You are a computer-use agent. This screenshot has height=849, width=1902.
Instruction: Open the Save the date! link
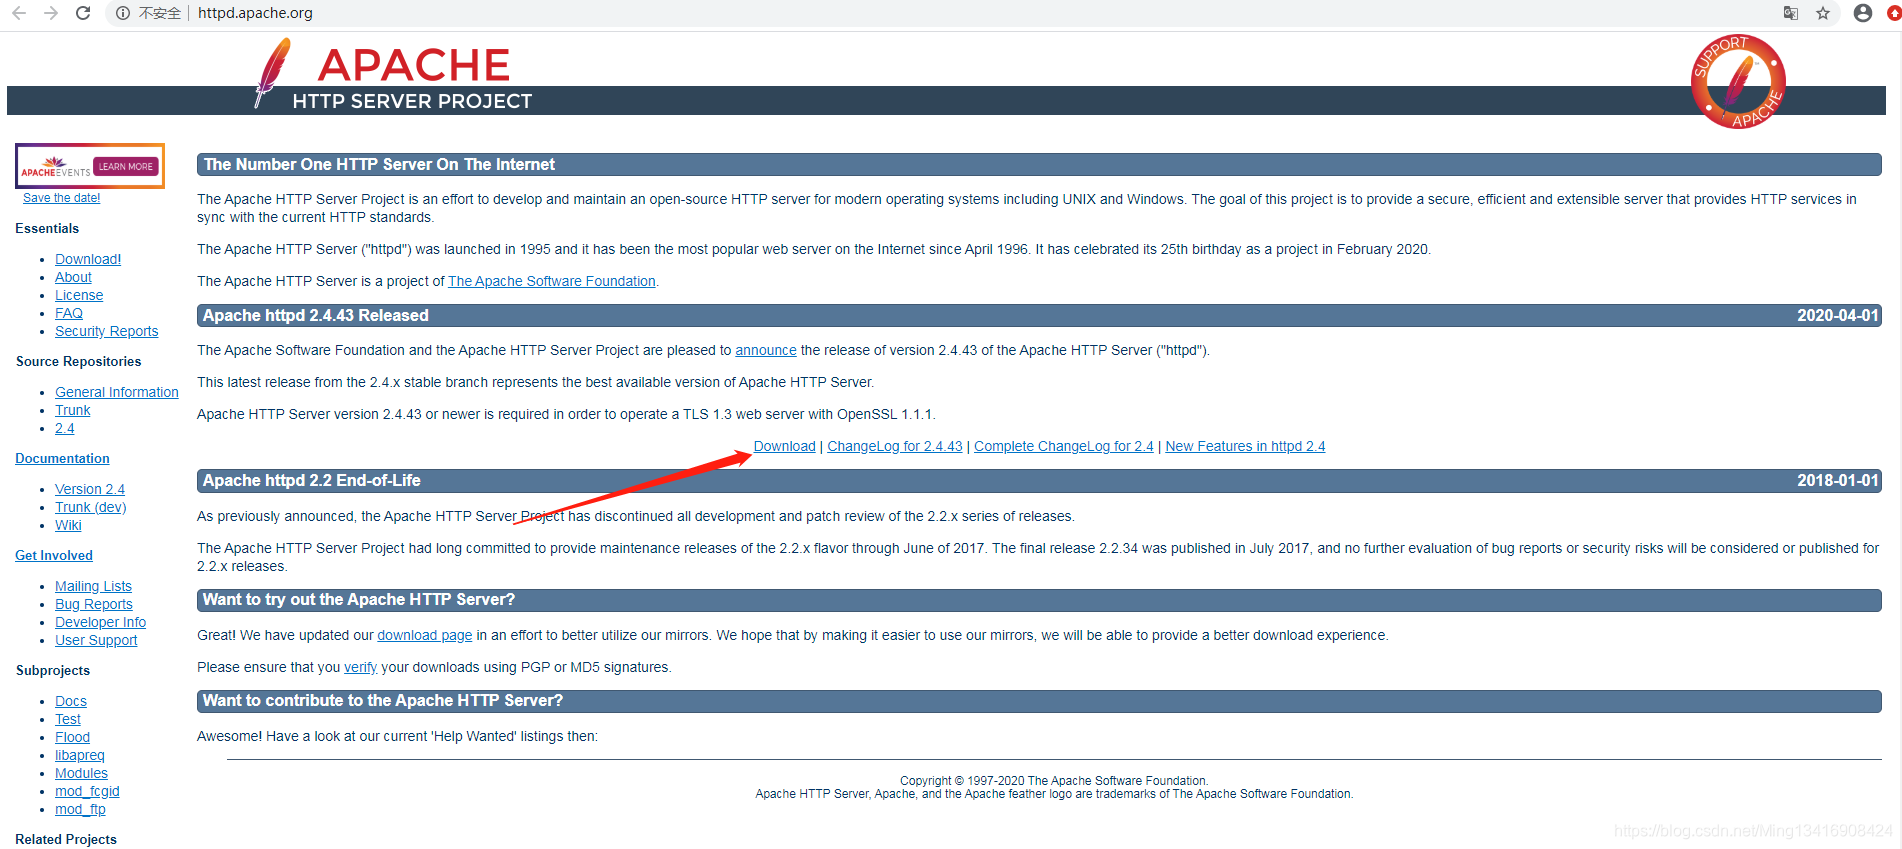point(62,198)
